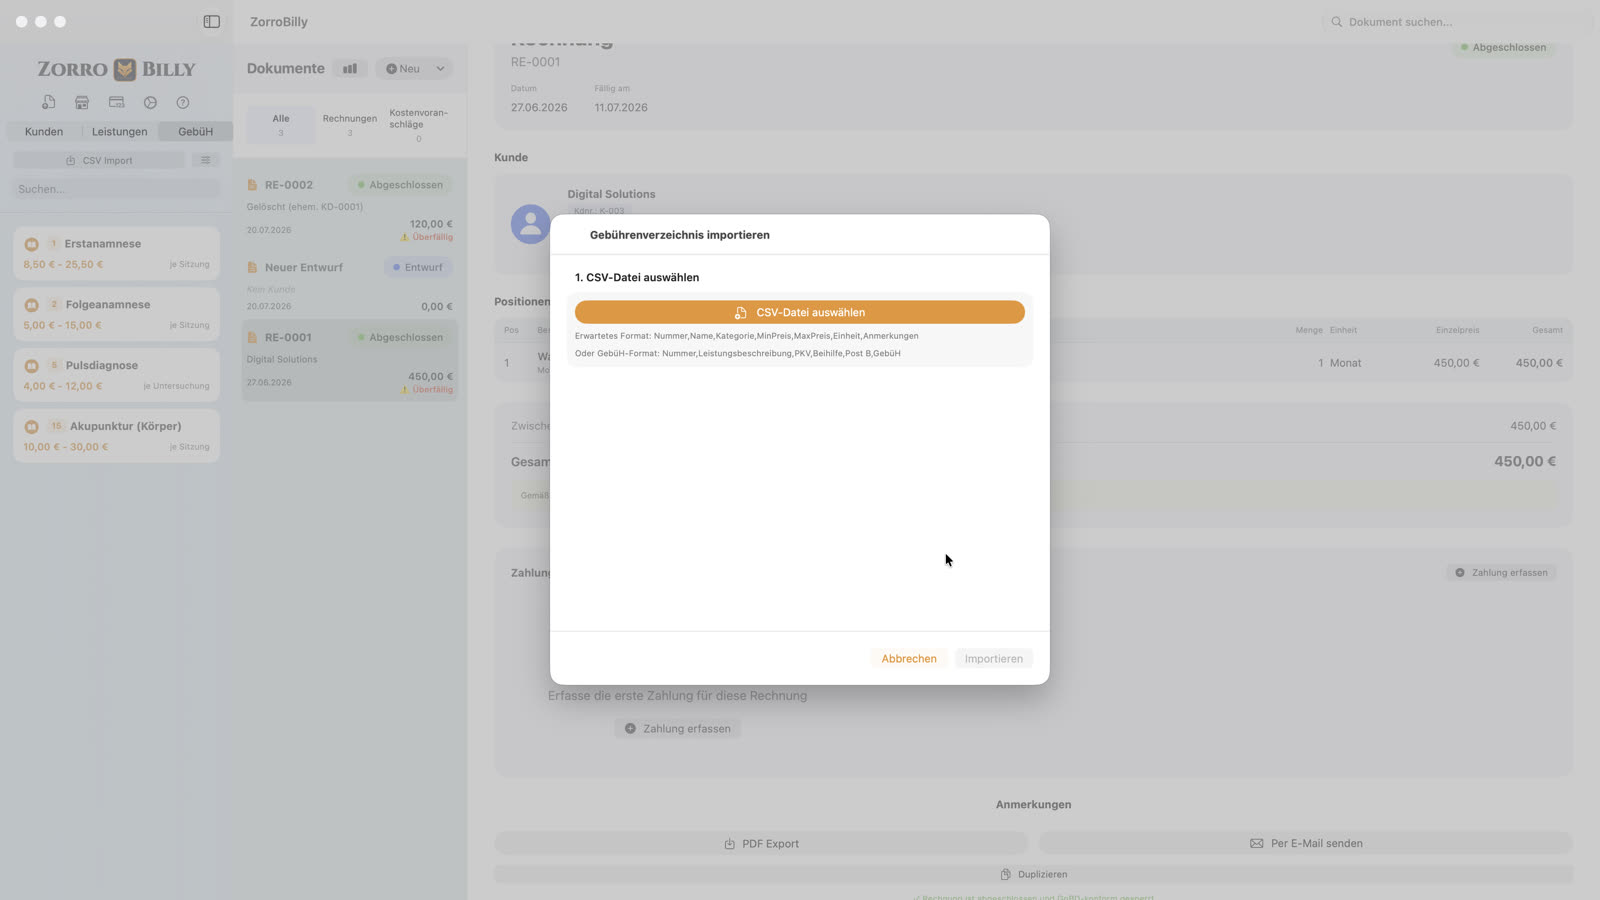The image size is (1600, 900).
Task: Click the fox logo of ZorroBilly
Action: [x=124, y=69]
